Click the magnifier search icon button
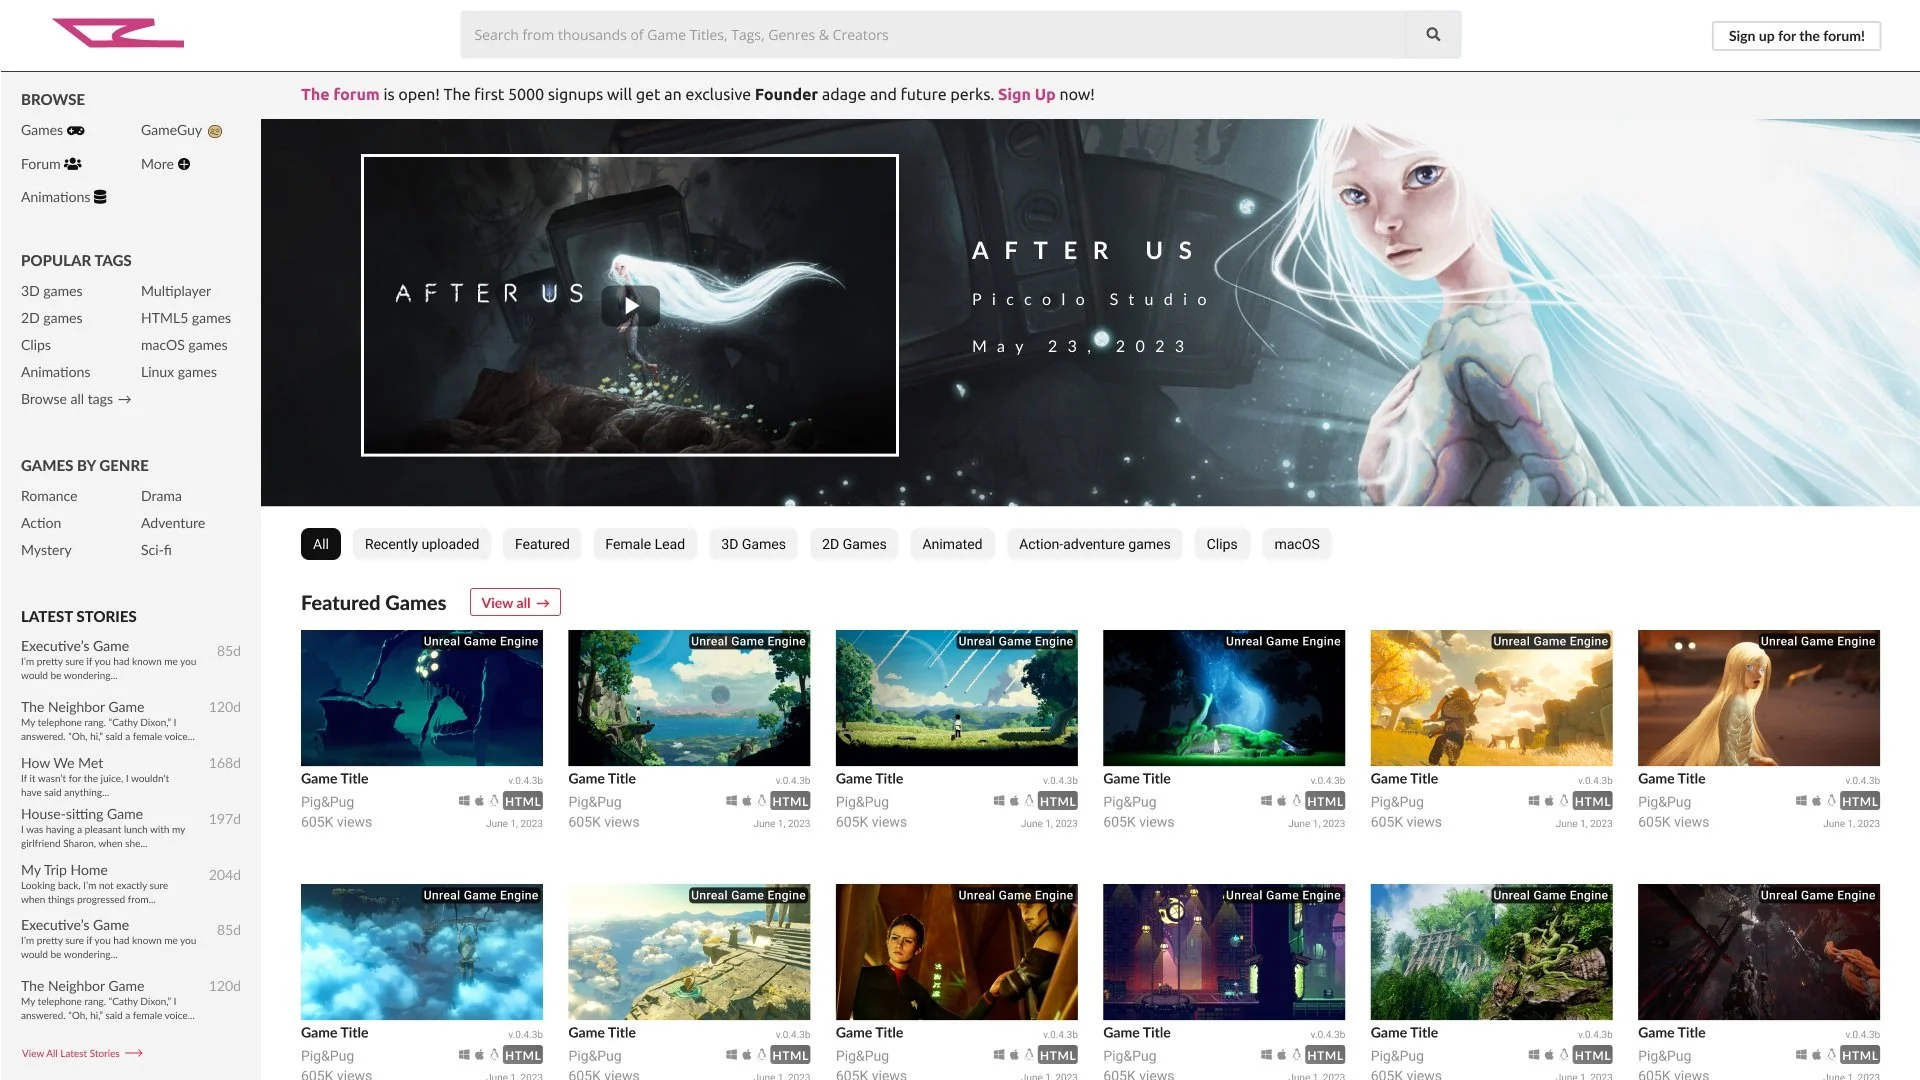The image size is (1920, 1080). coord(1433,35)
